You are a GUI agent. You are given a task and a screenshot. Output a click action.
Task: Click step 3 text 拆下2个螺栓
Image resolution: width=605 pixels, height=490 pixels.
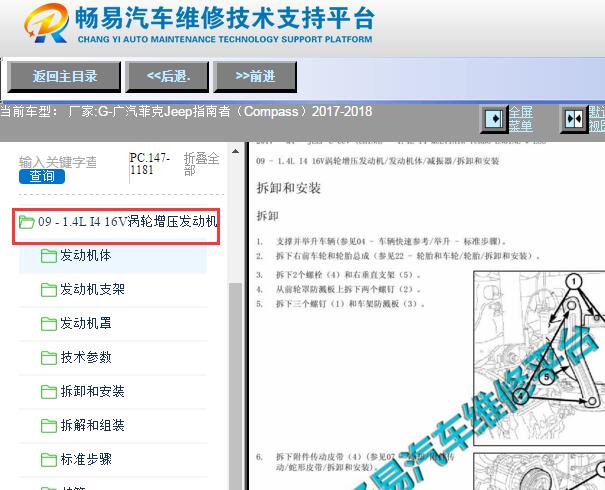coord(348,275)
